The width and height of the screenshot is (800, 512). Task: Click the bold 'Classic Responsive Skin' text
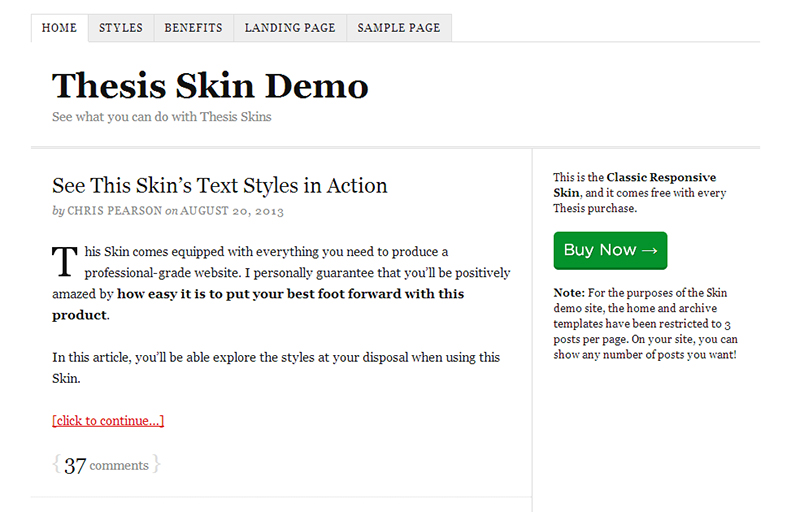pos(660,178)
